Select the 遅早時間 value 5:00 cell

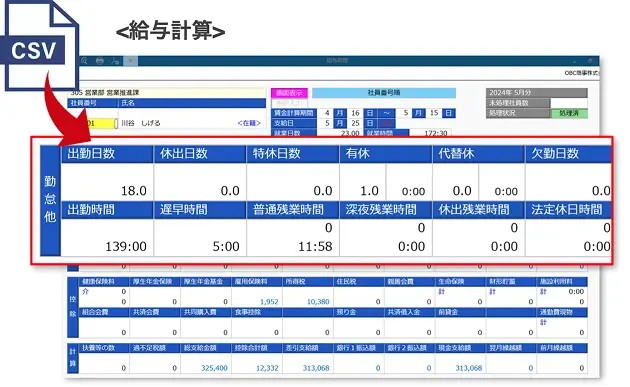[200, 237]
